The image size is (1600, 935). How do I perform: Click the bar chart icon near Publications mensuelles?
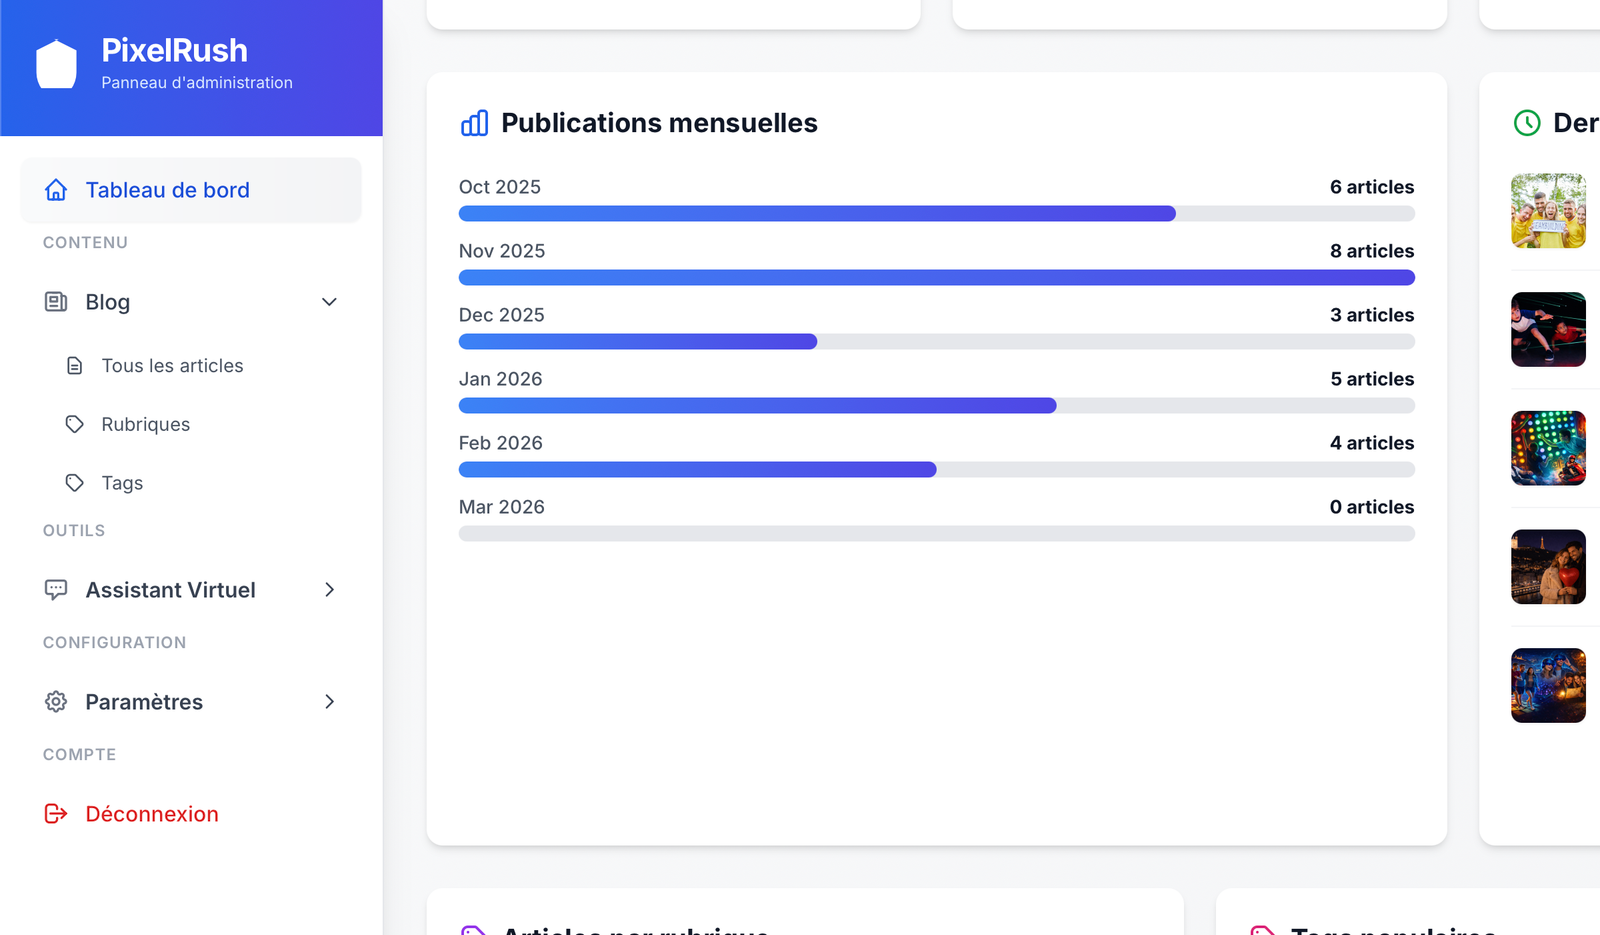[x=474, y=123]
